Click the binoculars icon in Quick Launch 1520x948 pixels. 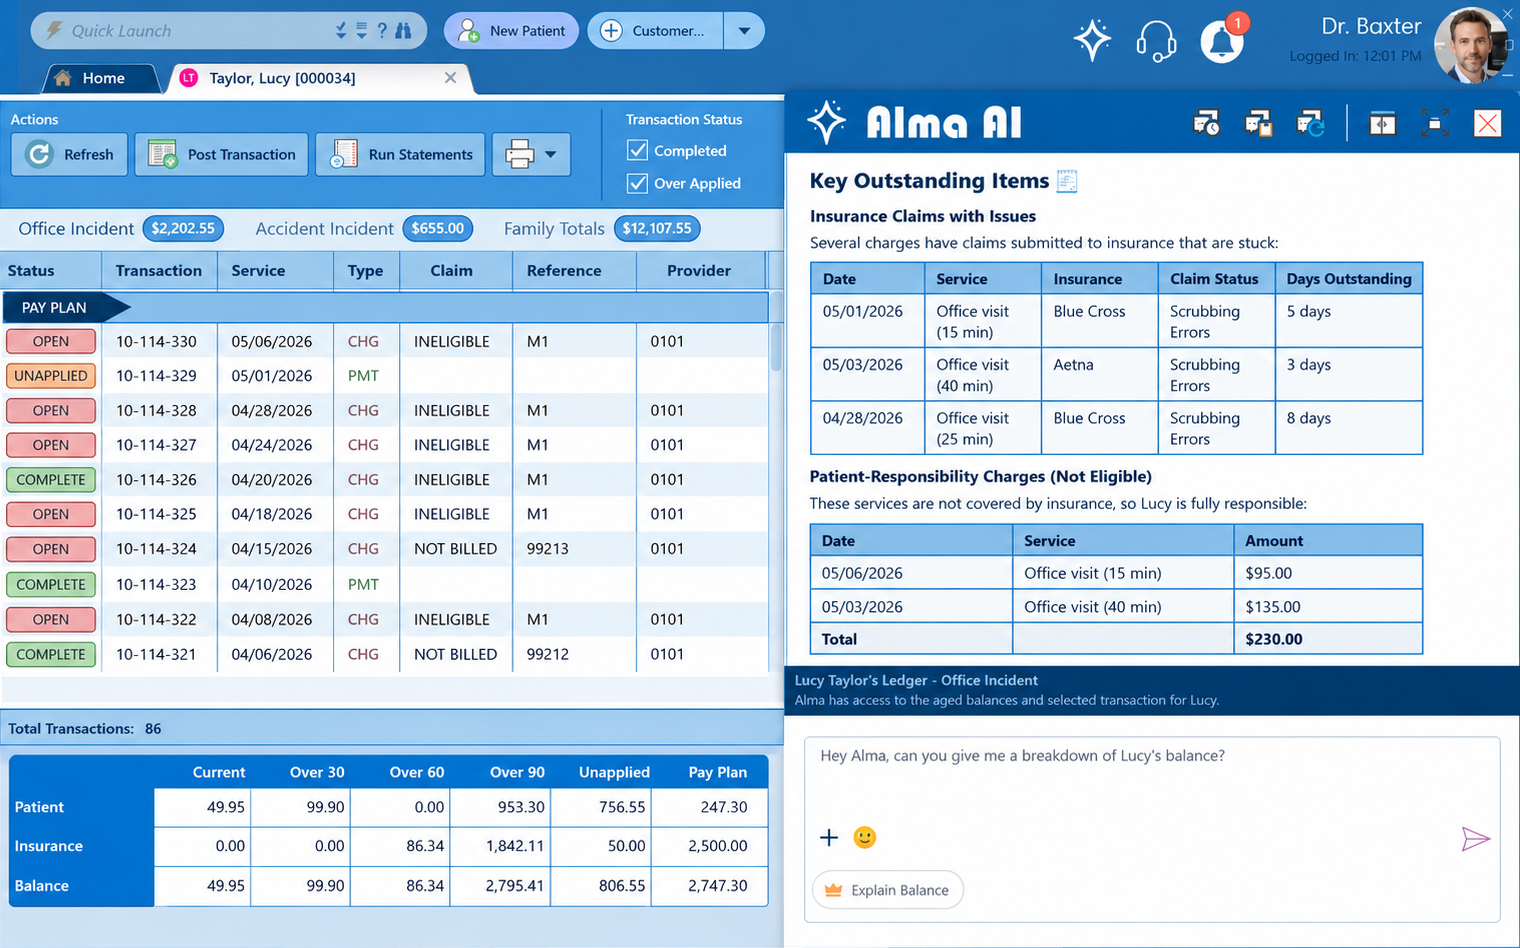404,31
